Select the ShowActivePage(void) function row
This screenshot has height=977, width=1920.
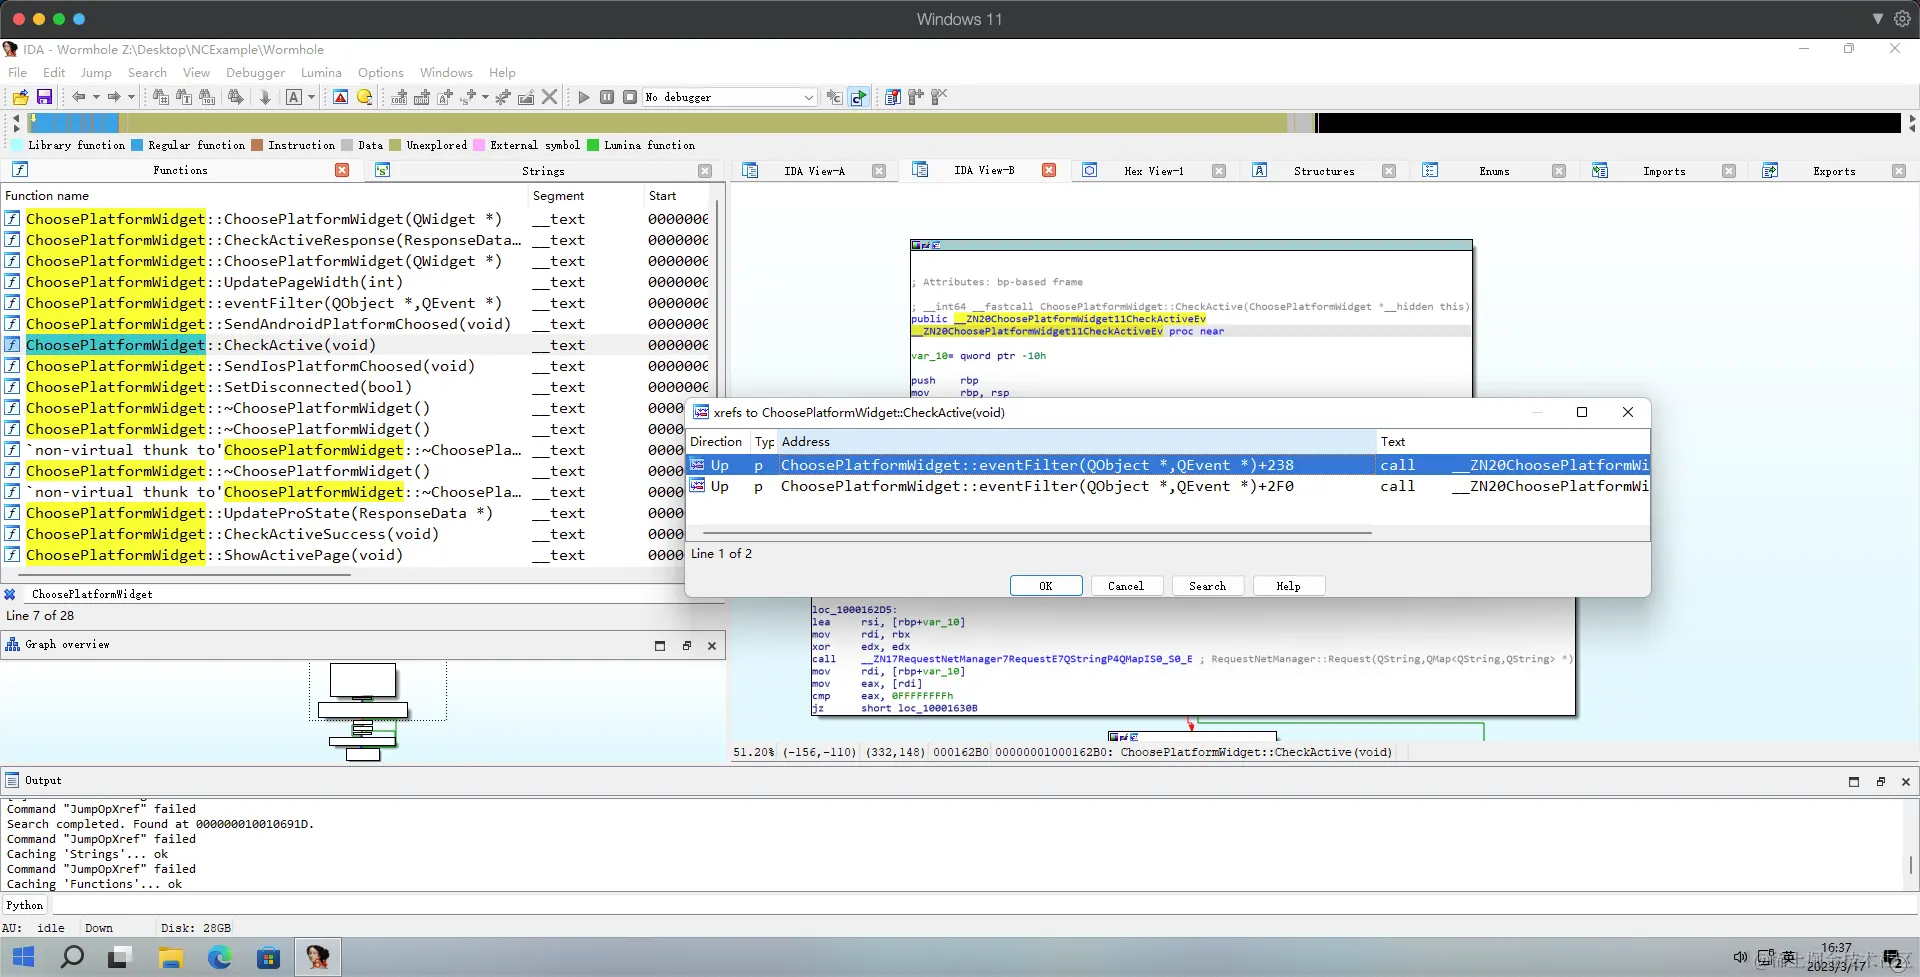[343, 555]
